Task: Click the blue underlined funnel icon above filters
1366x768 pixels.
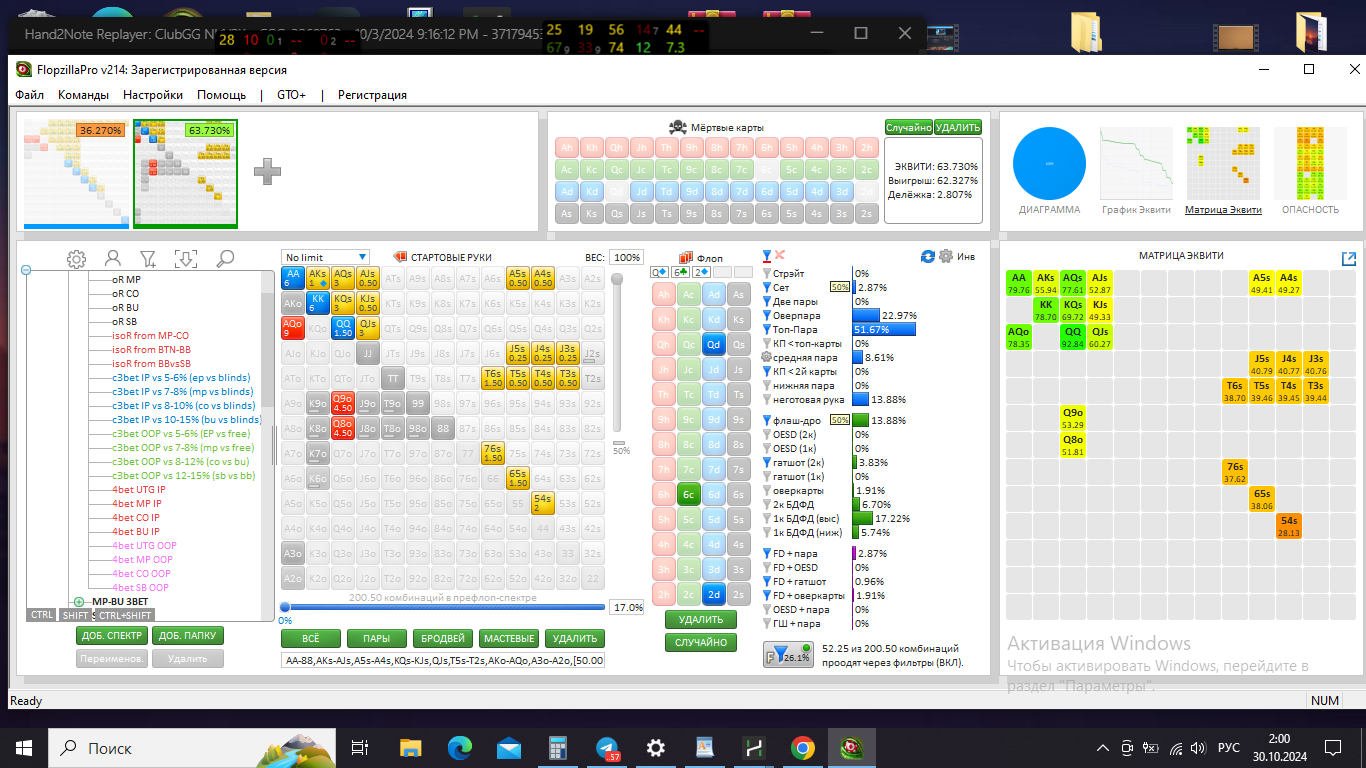Action: (x=767, y=256)
